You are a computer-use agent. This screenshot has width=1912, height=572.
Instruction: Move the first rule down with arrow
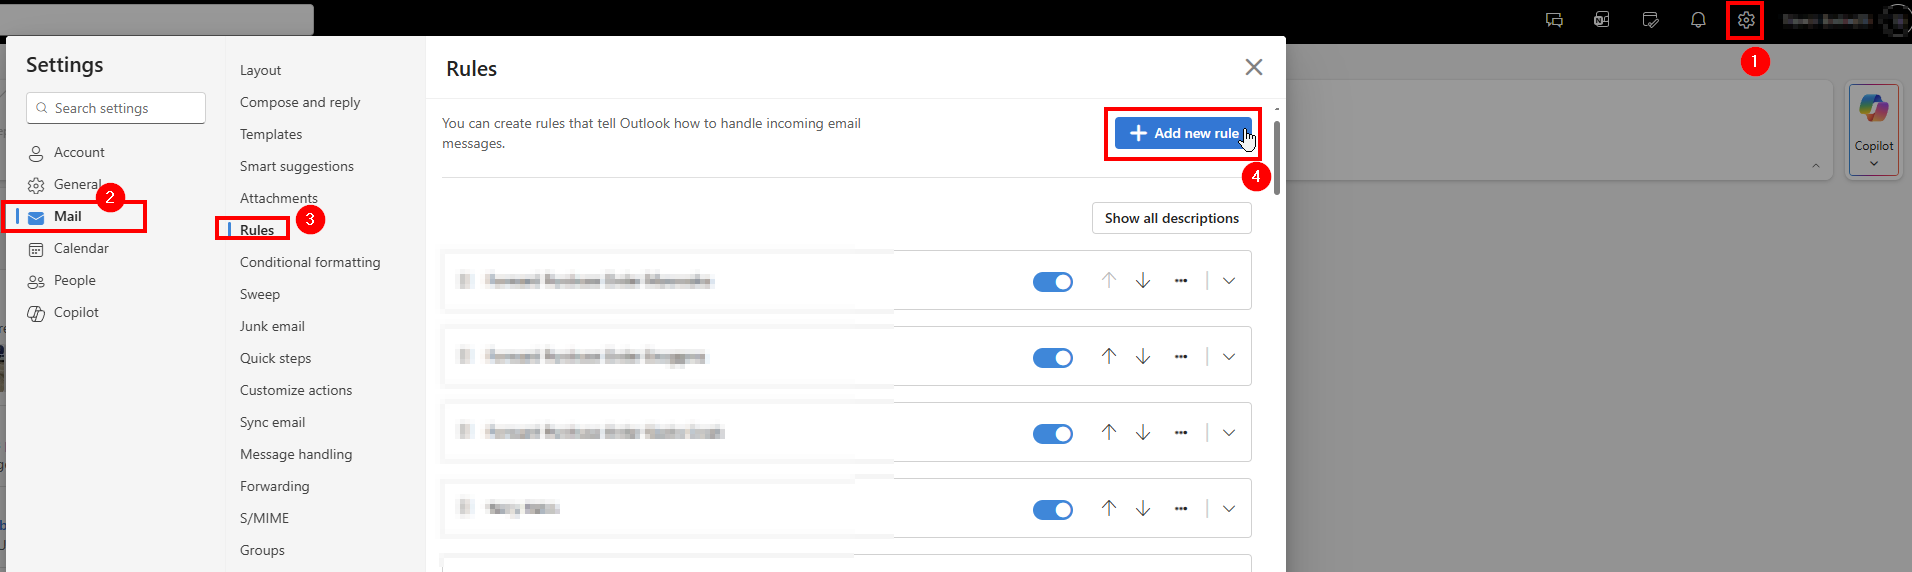[x=1143, y=281]
